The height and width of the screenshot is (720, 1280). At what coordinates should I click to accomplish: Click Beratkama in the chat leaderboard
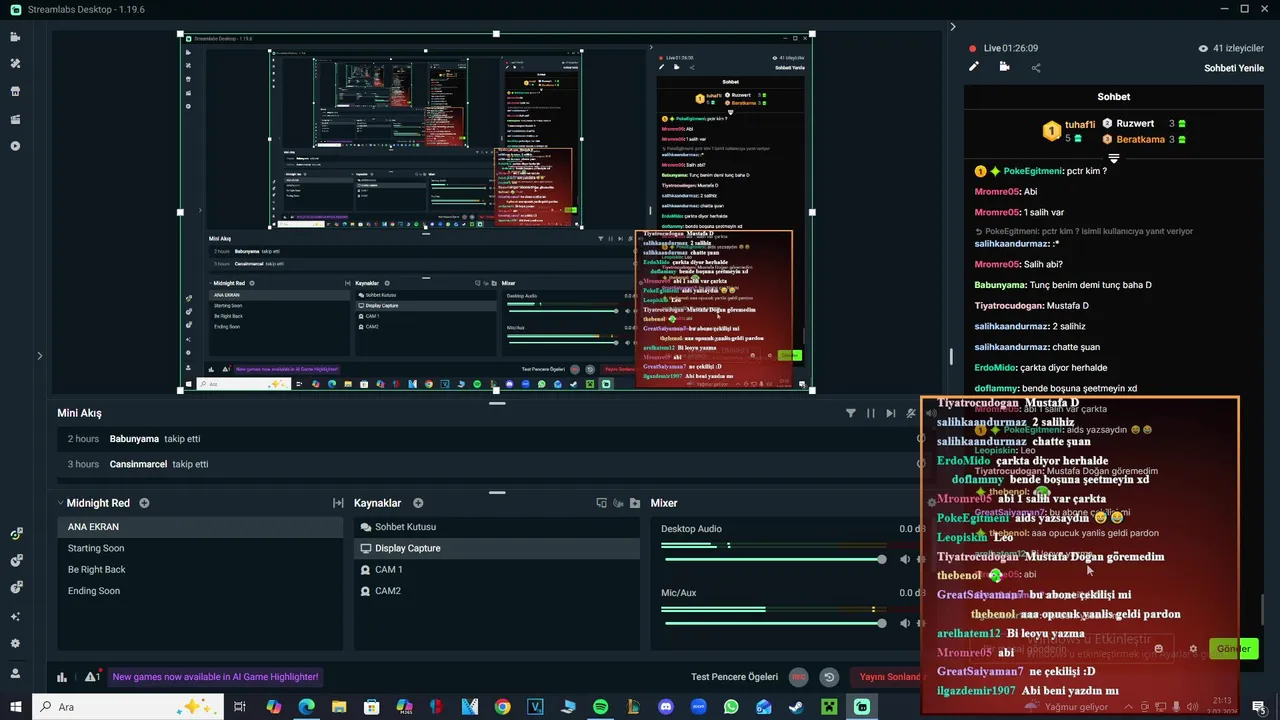point(1140,139)
